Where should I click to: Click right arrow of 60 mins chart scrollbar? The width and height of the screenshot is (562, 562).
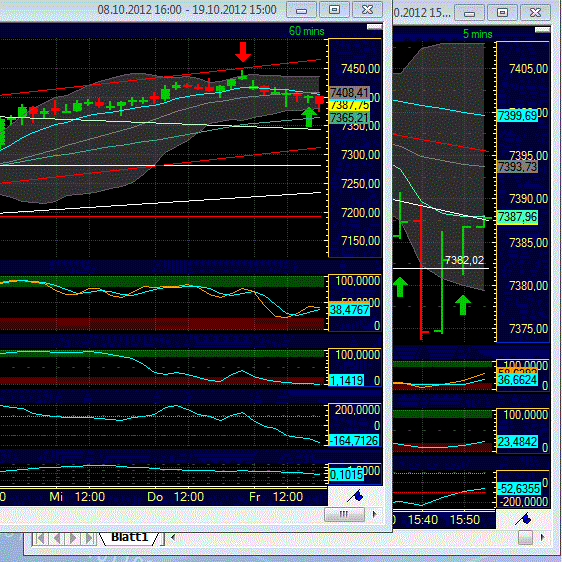375,514
